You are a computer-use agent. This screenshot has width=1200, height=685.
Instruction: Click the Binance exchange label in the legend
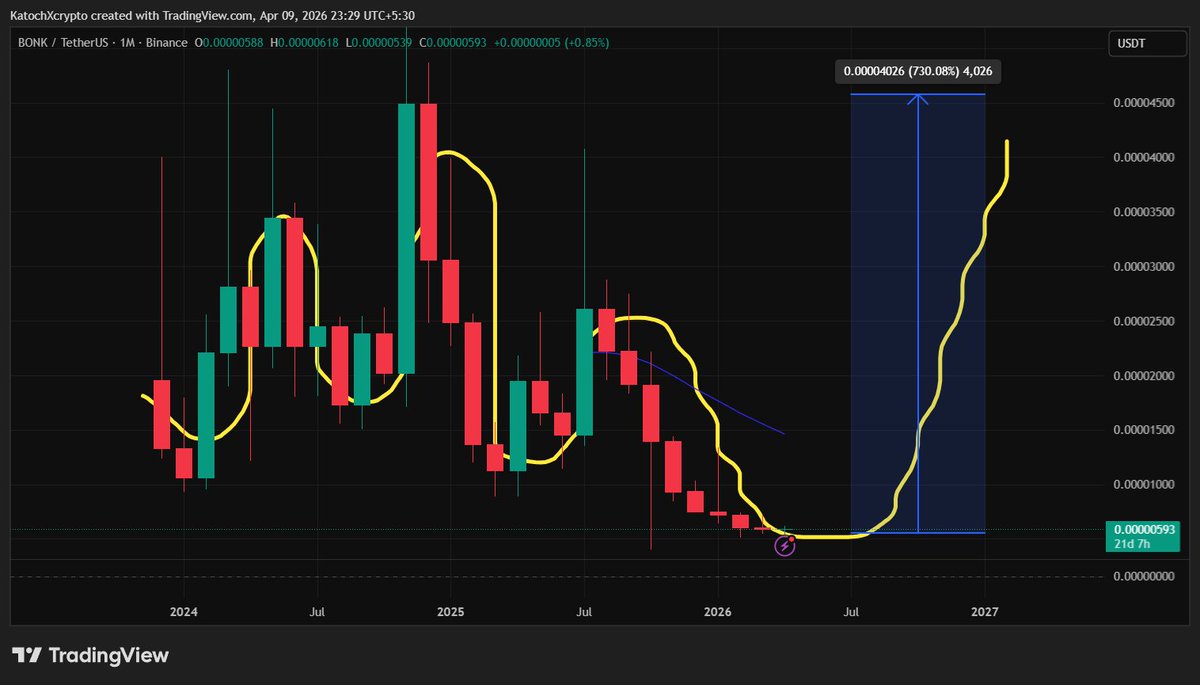point(164,42)
